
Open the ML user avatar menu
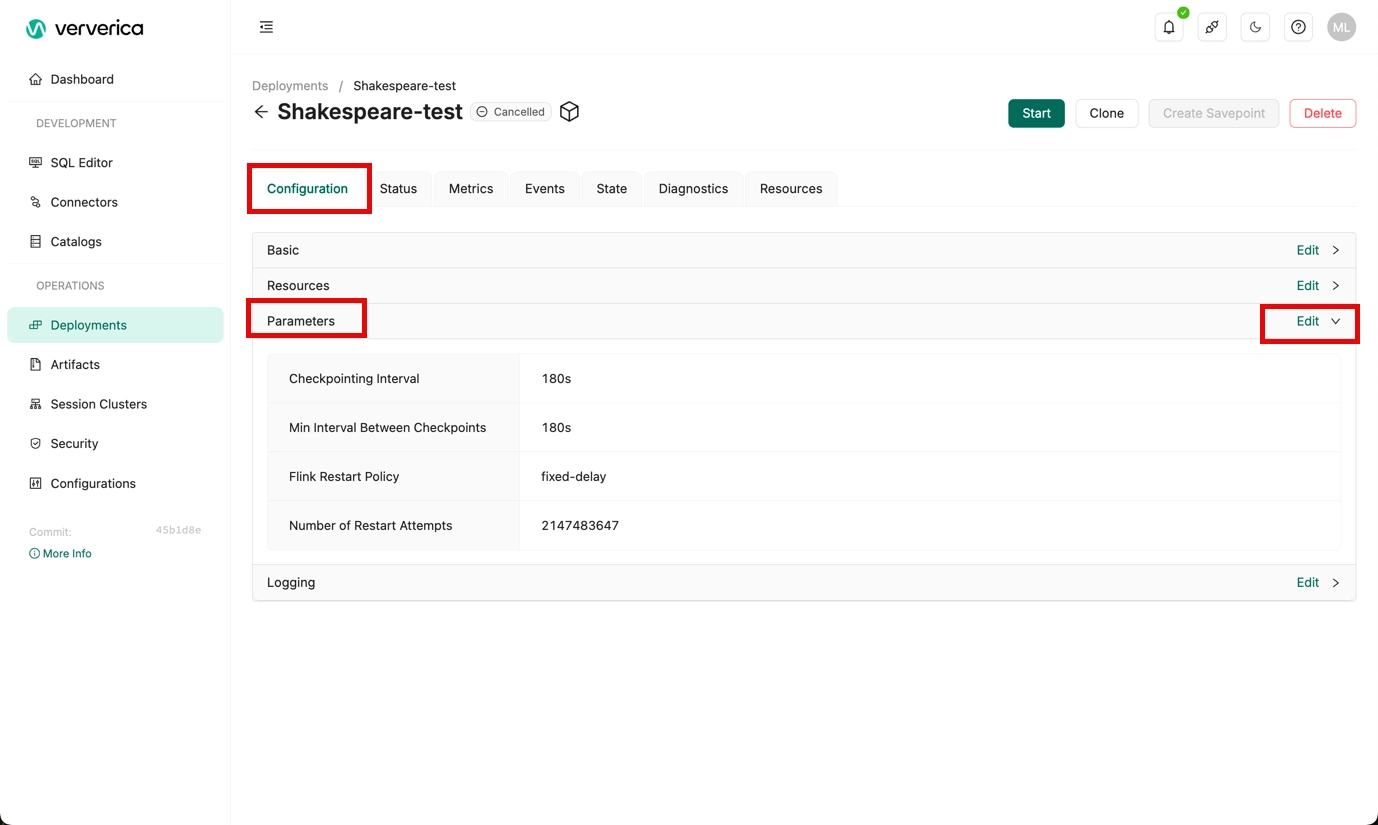click(1341, 27)
